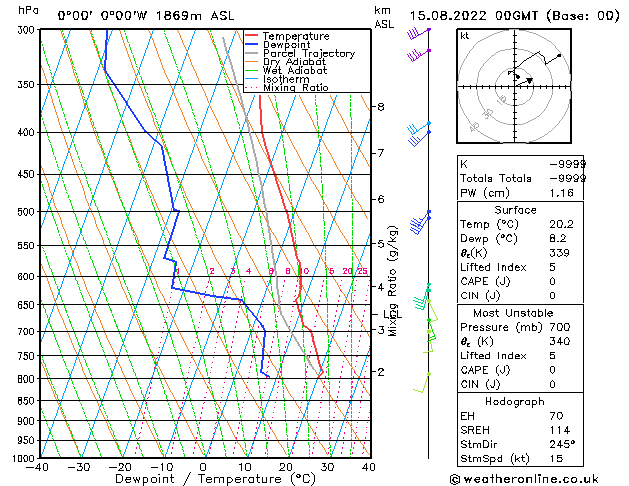
Task: Click the date text '15.08.2022 00GMT'
Action: coord(474,16)
